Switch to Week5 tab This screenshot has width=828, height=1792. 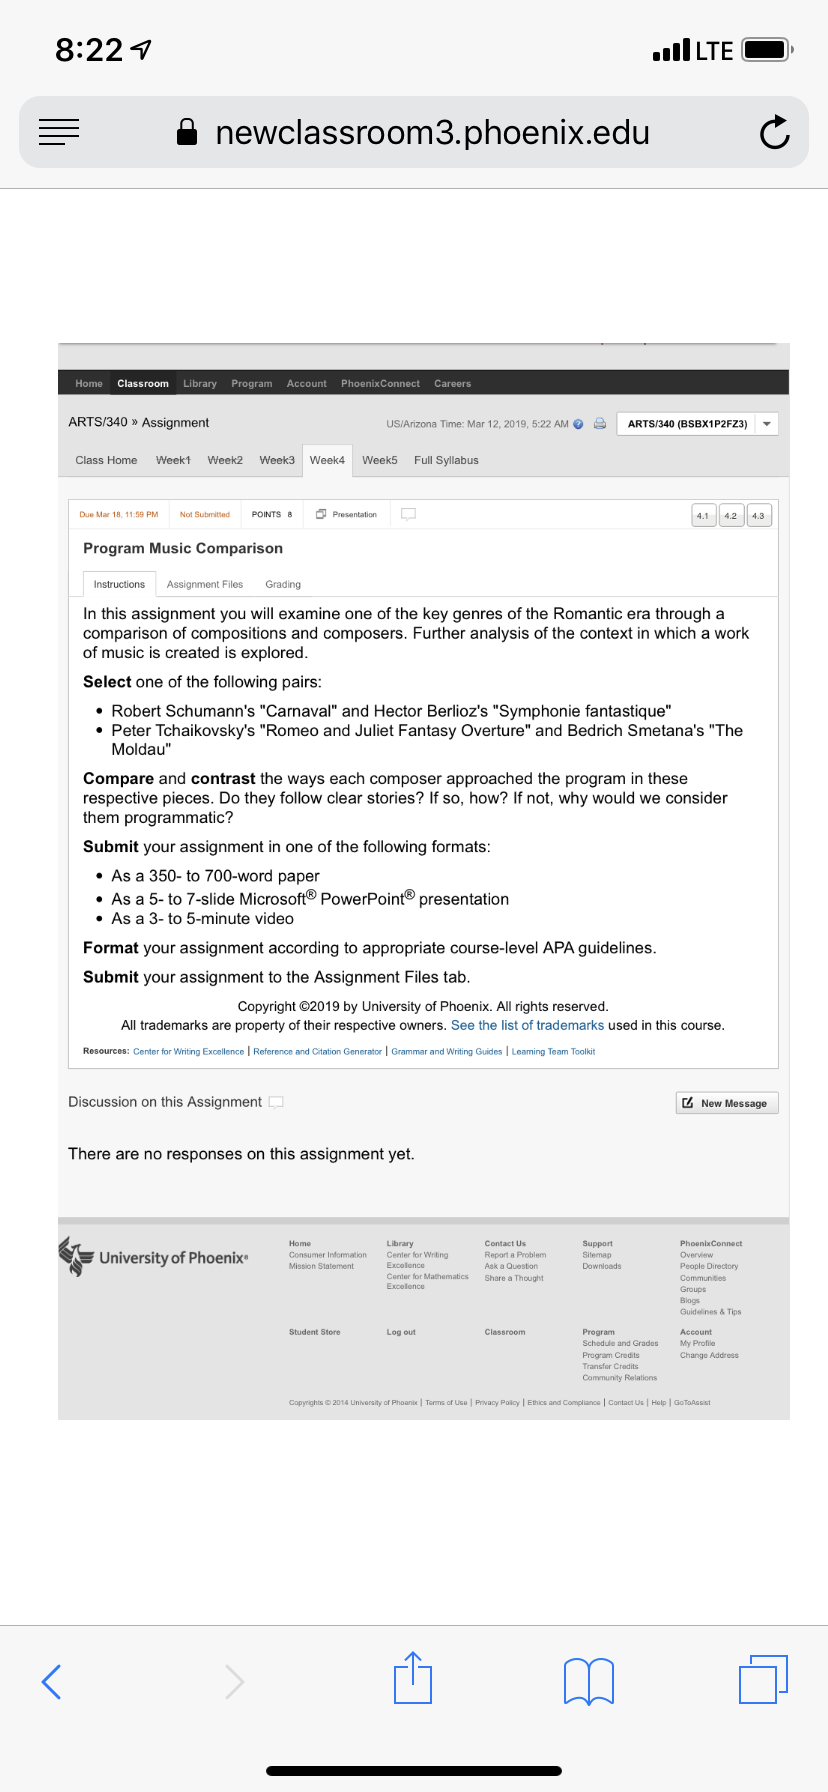[380, 460]
